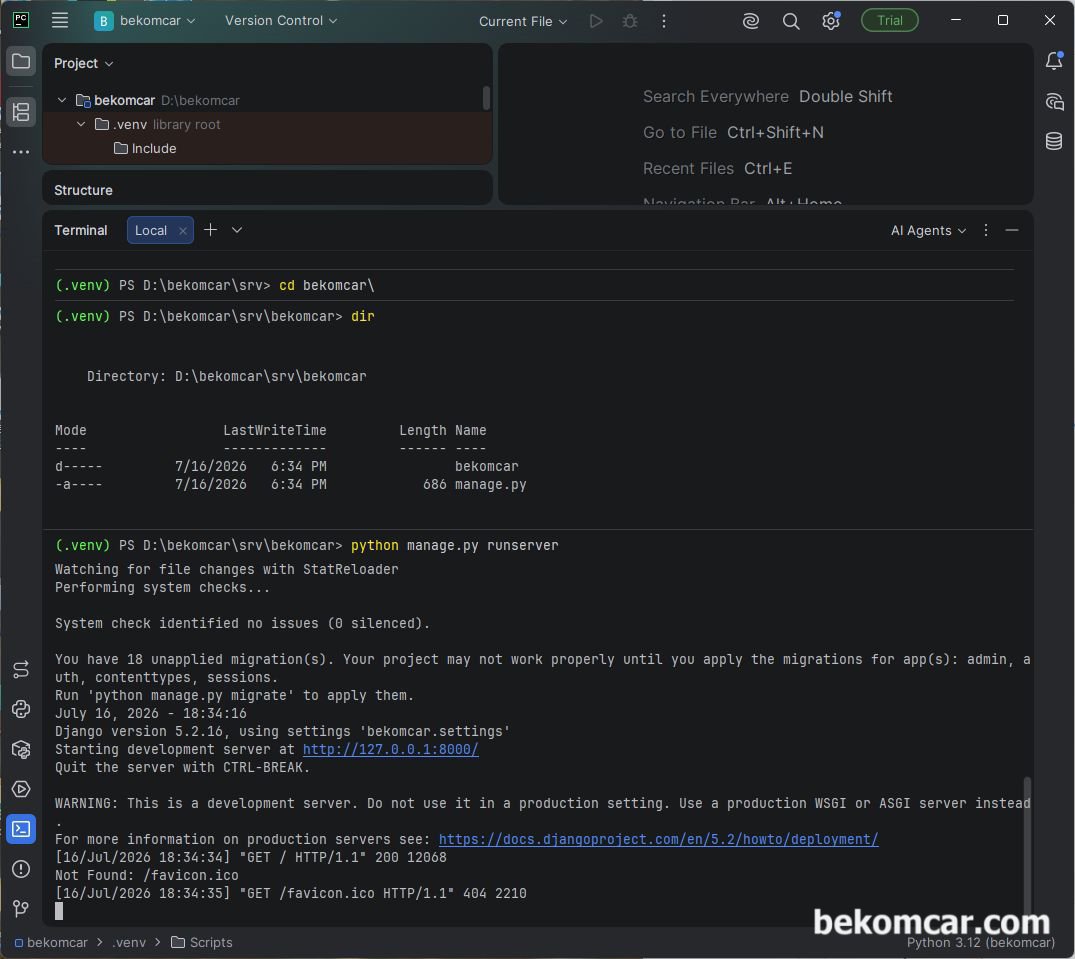This screenshot has height=959, width=1075.
Task: Open Project view dropdown
Action: coord(84,63)
